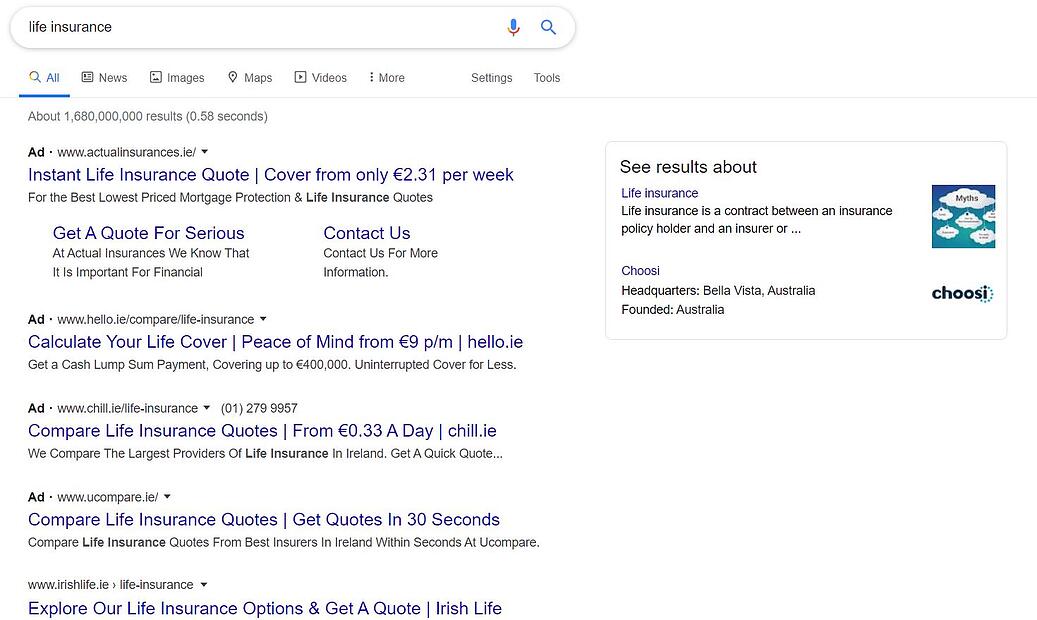1037x620 pixels.
Task: Open search Settings
Action: (x=491, y=77)
